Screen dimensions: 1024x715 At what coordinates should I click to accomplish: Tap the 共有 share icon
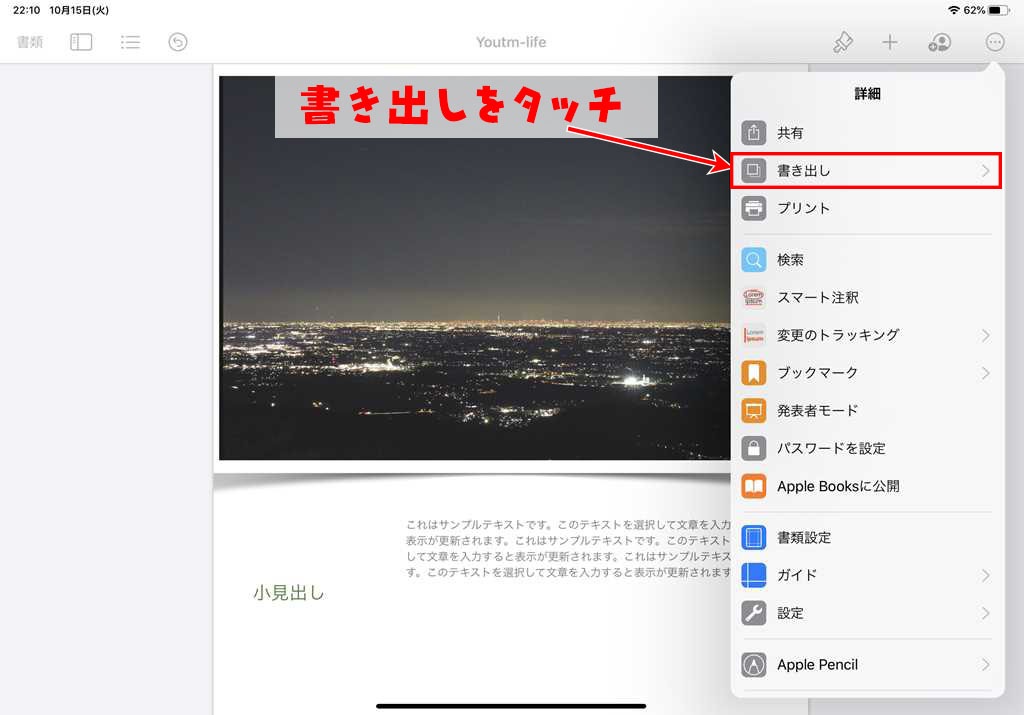[x=754, y=133]
